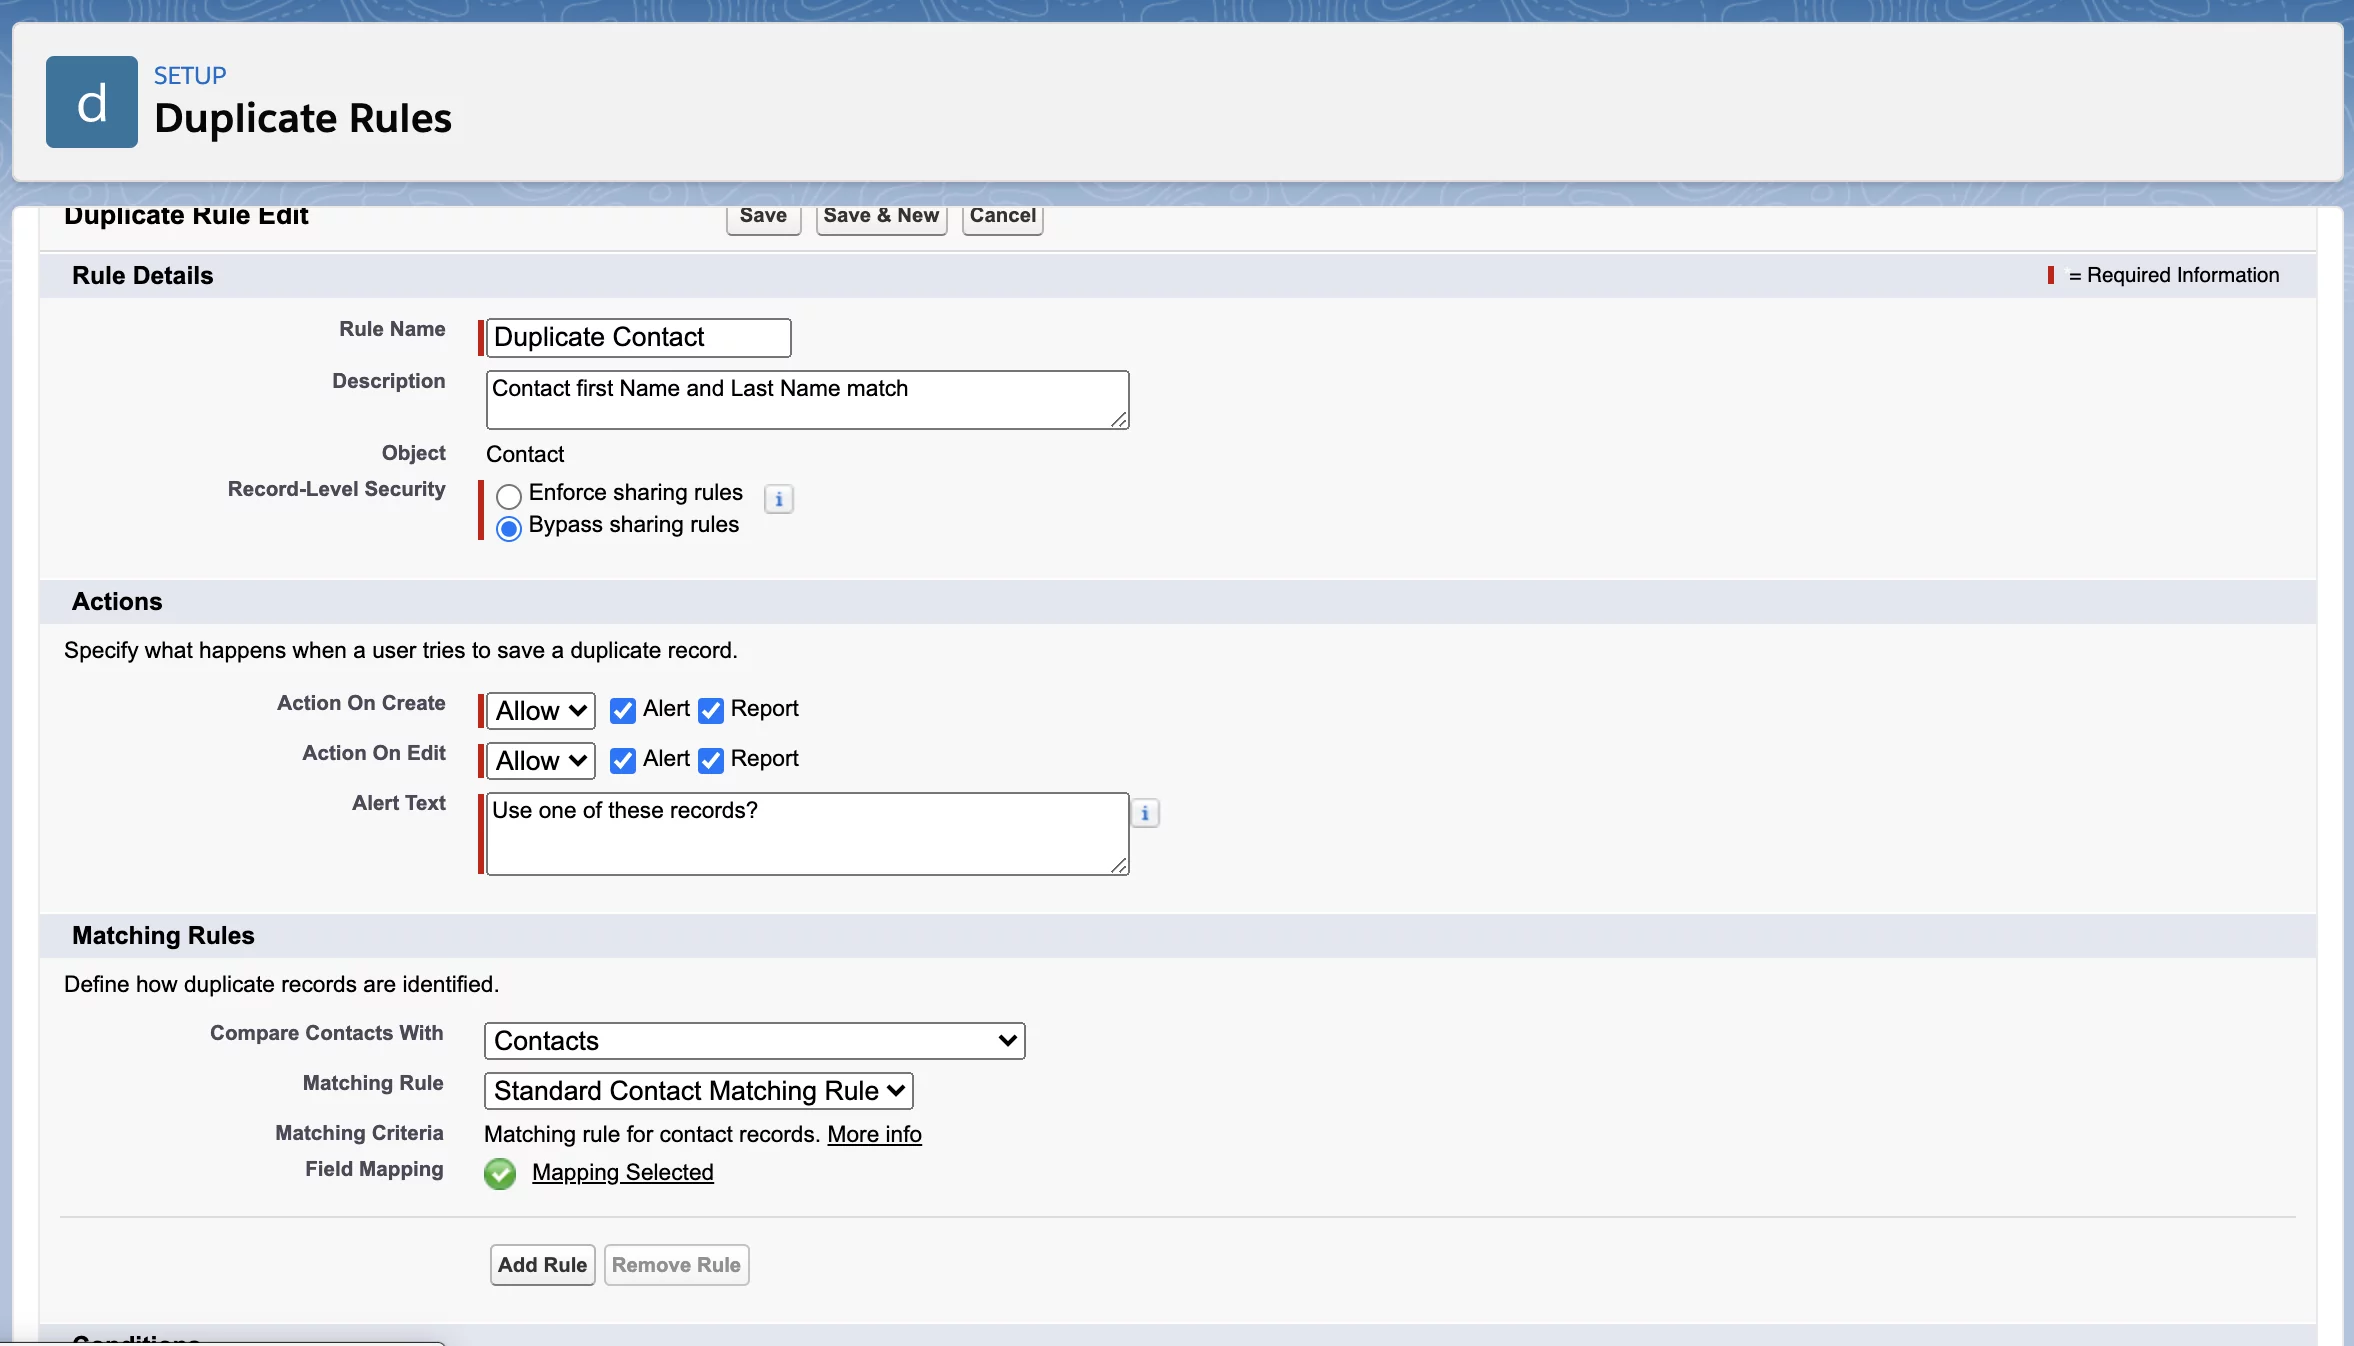Toggle the Alert checkbox for Action On Edit

coord(623,760)
